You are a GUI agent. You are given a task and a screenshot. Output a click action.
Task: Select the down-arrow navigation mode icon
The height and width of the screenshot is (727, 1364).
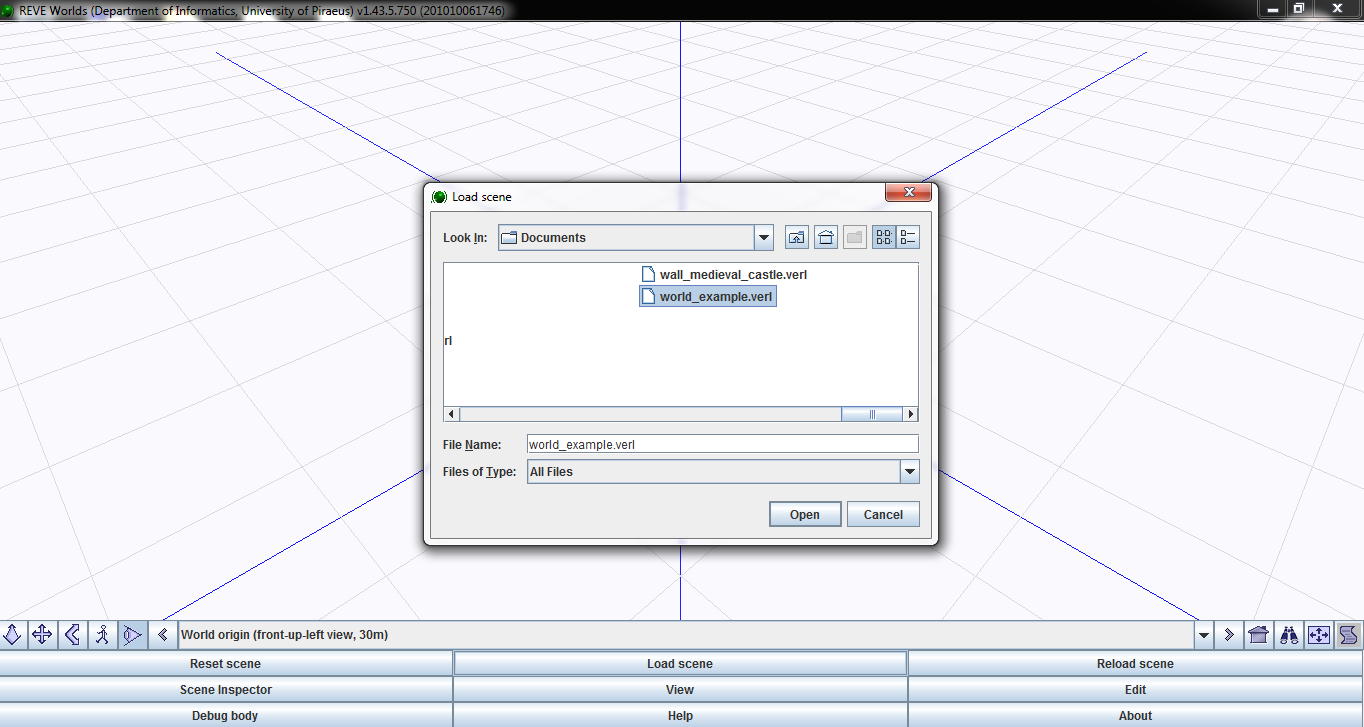tap(13, 634)
